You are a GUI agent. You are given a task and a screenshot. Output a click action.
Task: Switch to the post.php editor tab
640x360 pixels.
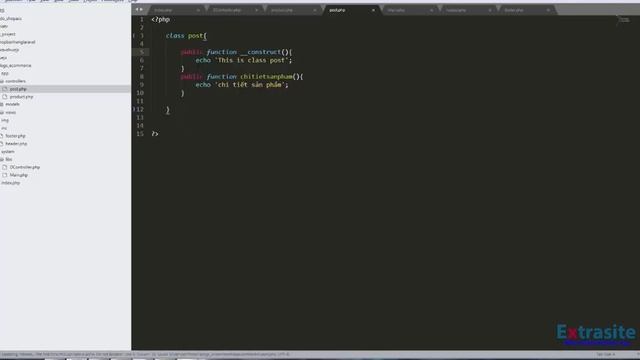click(337, 10)
